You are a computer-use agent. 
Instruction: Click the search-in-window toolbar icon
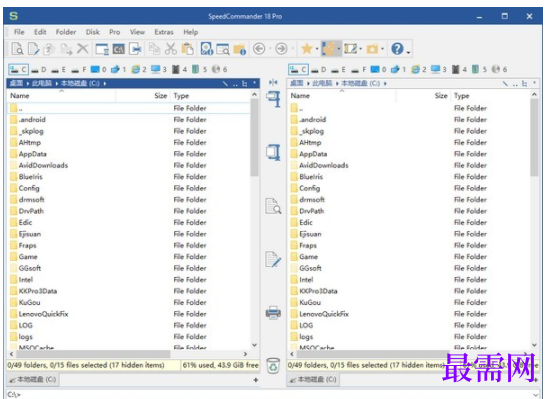pyautogui.click(x=223, y=49)
